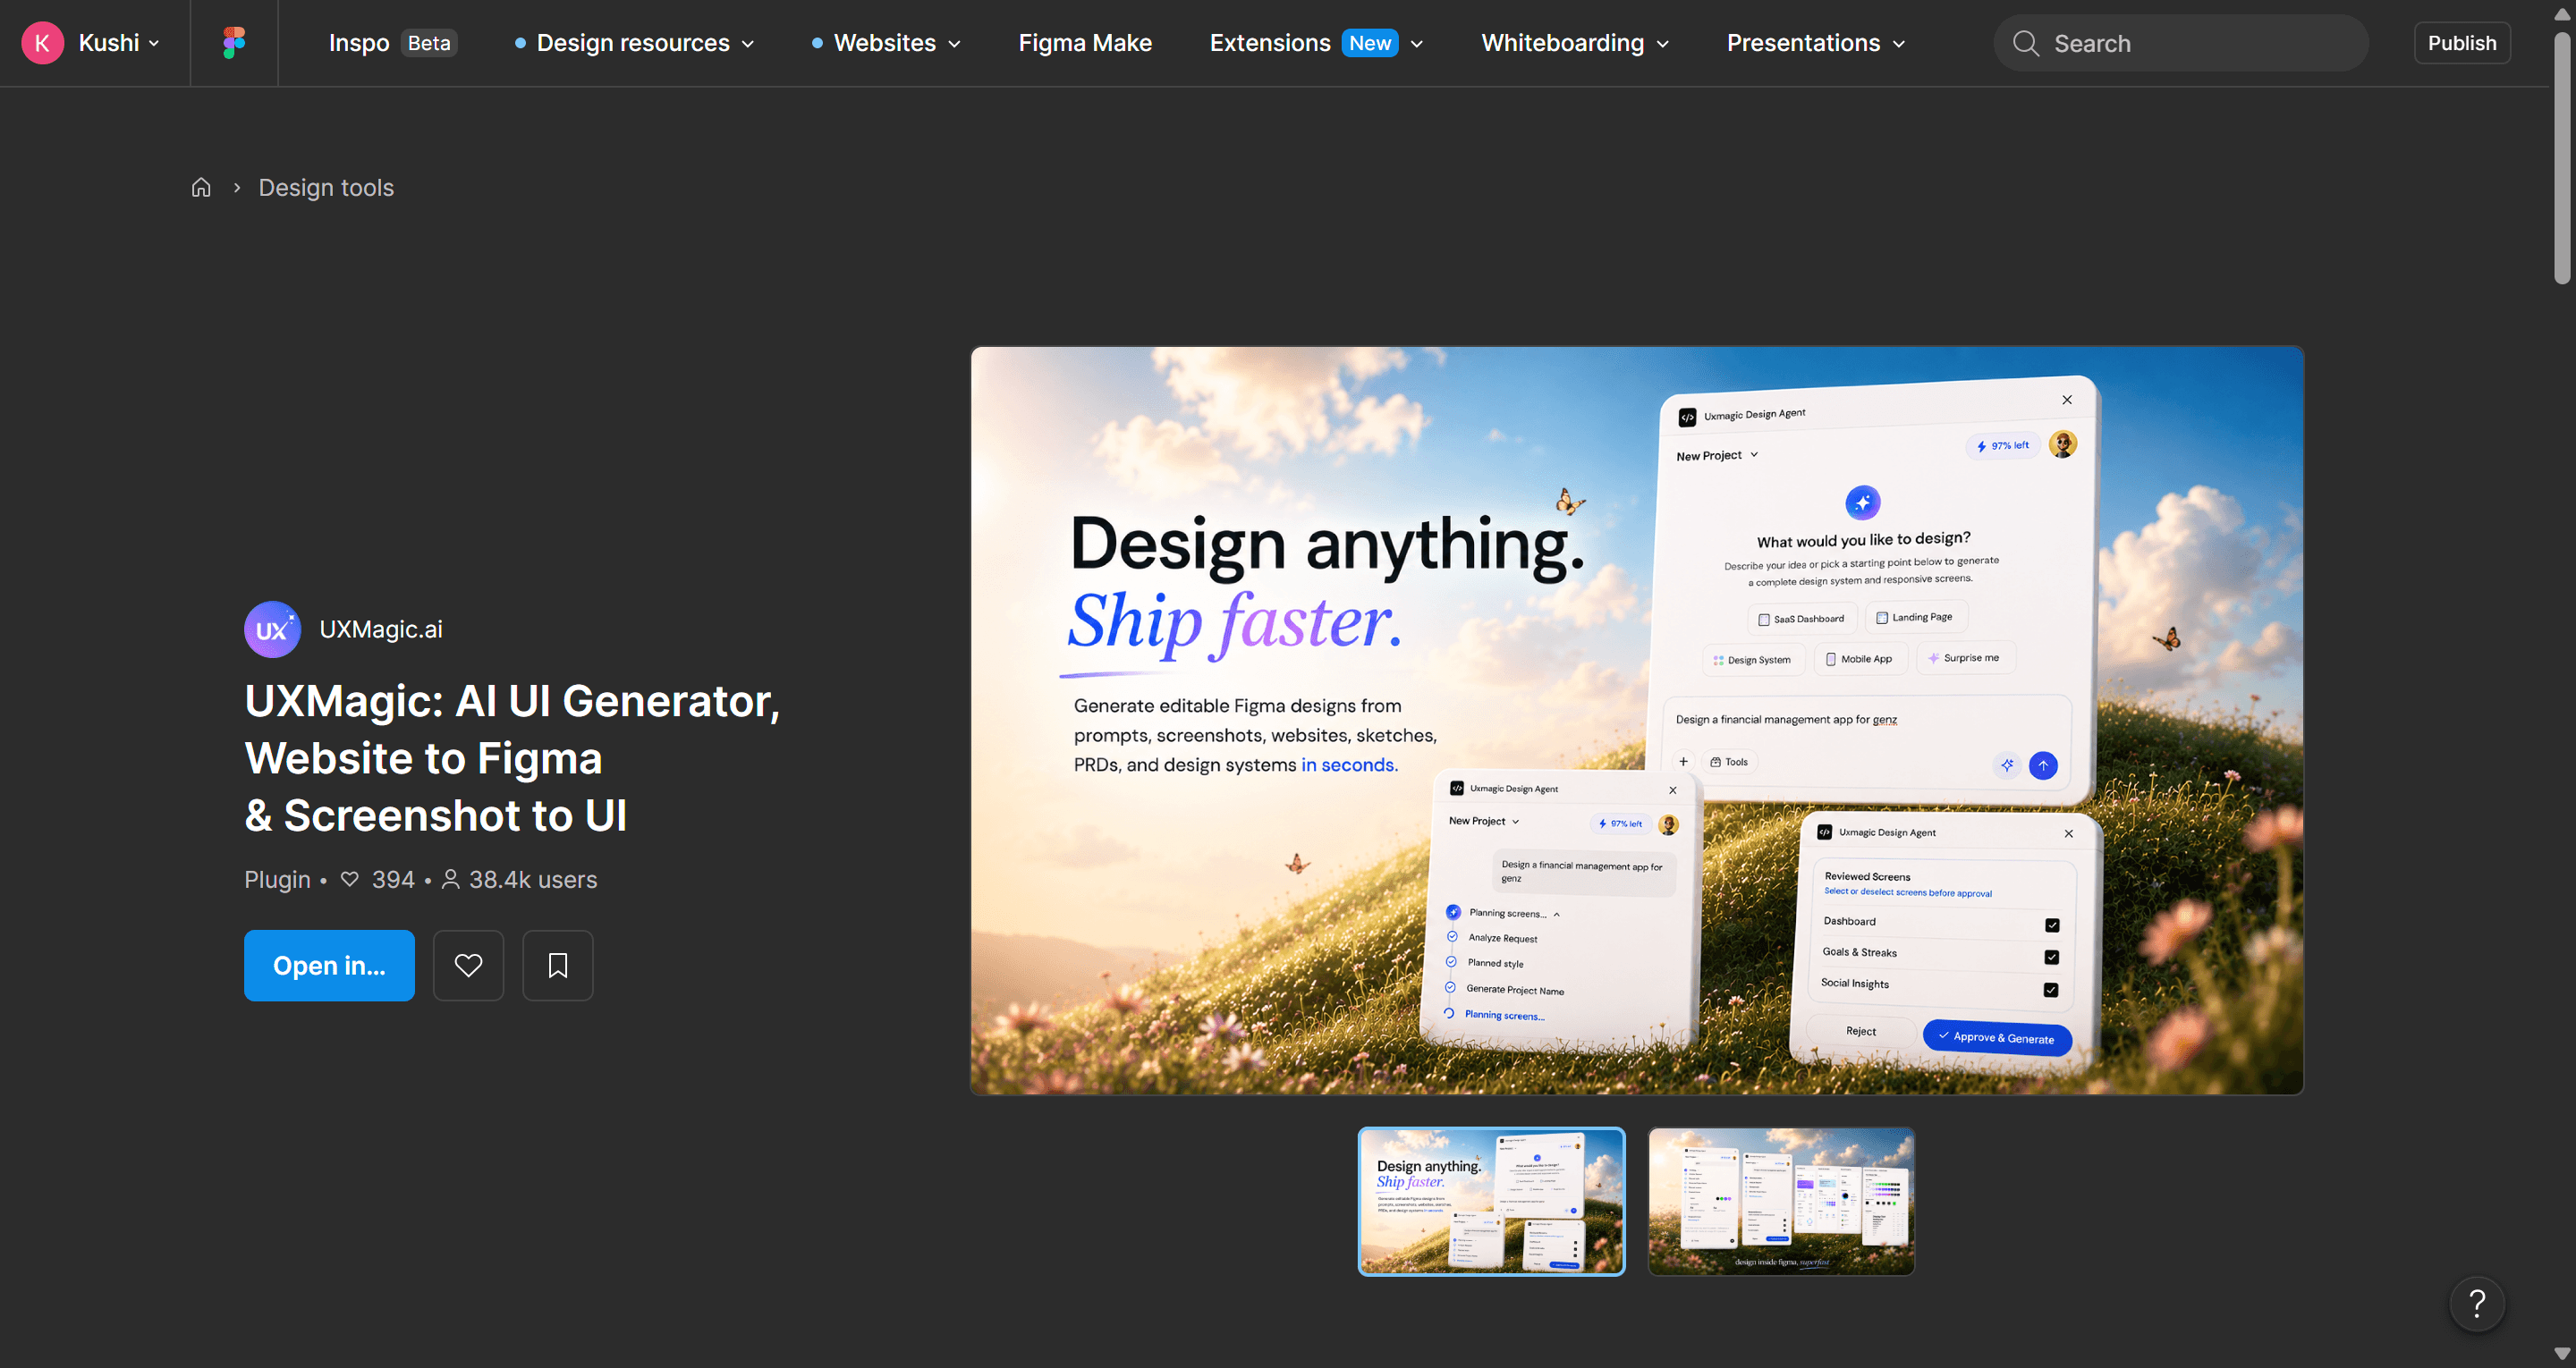Select the first preview thumbnail
The image size is (2576, 1368).
(x=1491, y=1201)
